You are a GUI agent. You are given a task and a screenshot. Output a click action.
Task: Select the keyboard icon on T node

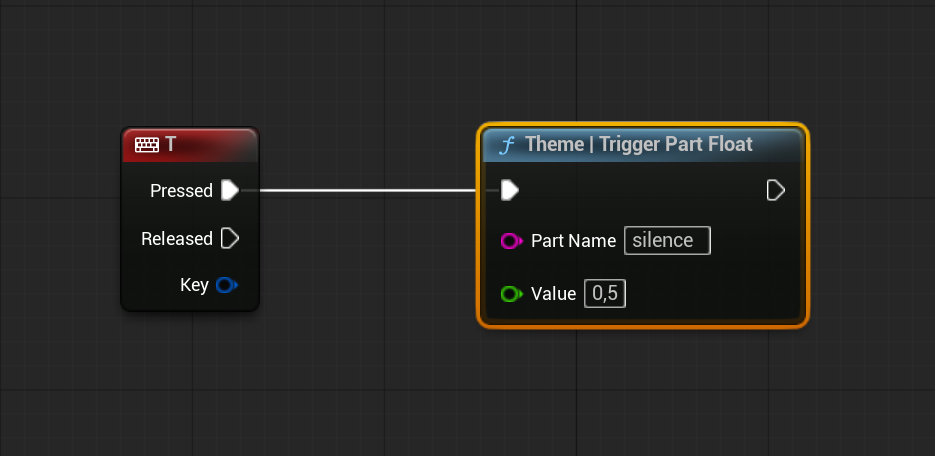pos(147,144)
